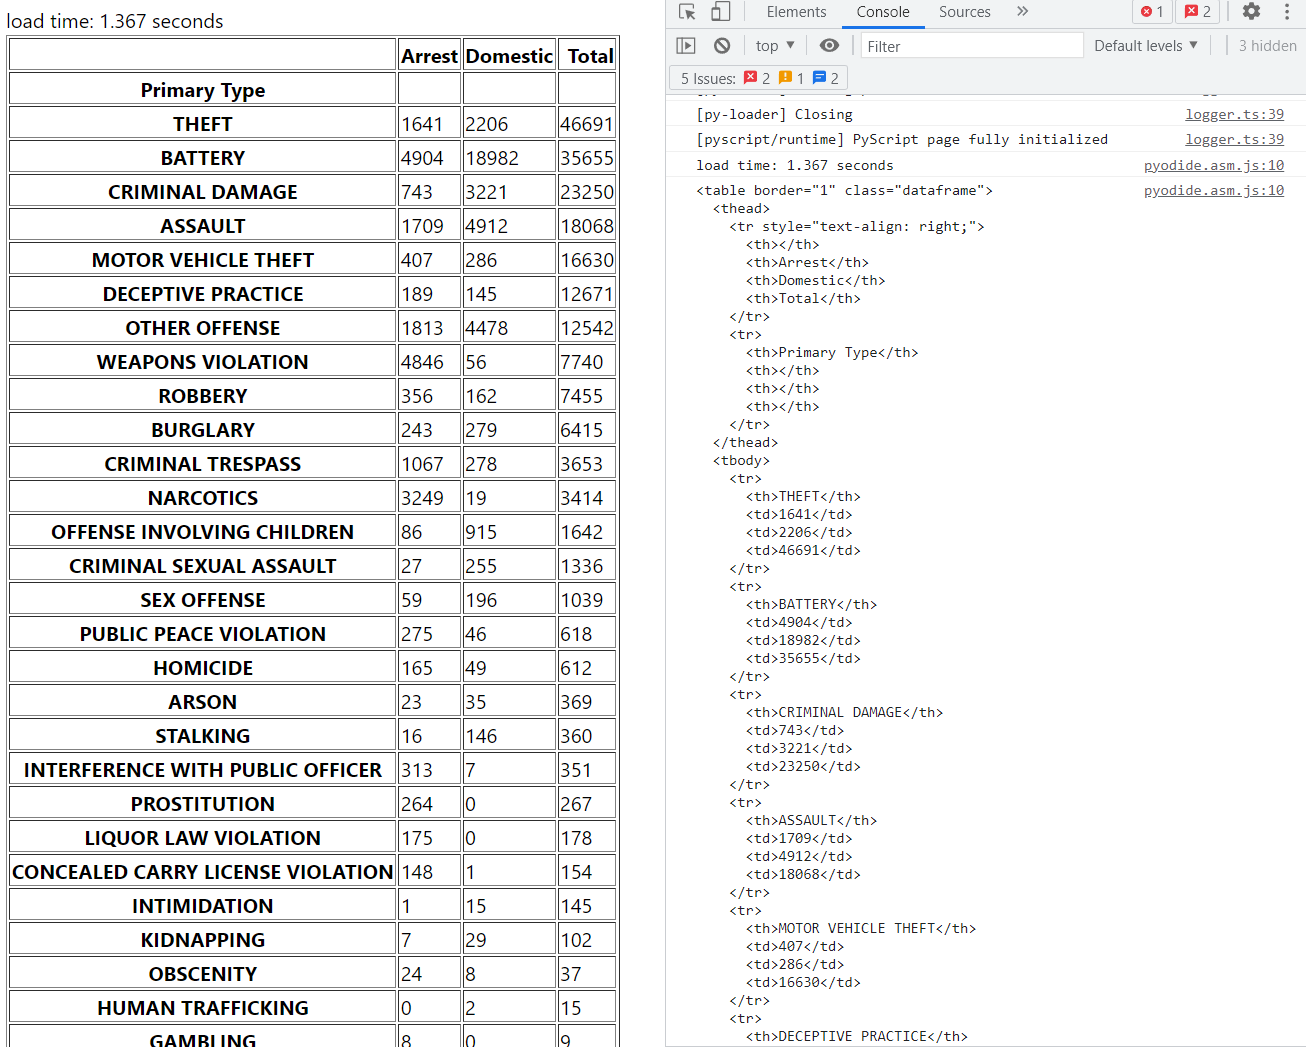
Task: Toggle the device toolbar icon
Action: pyautogui.click(x=720, y=12)
